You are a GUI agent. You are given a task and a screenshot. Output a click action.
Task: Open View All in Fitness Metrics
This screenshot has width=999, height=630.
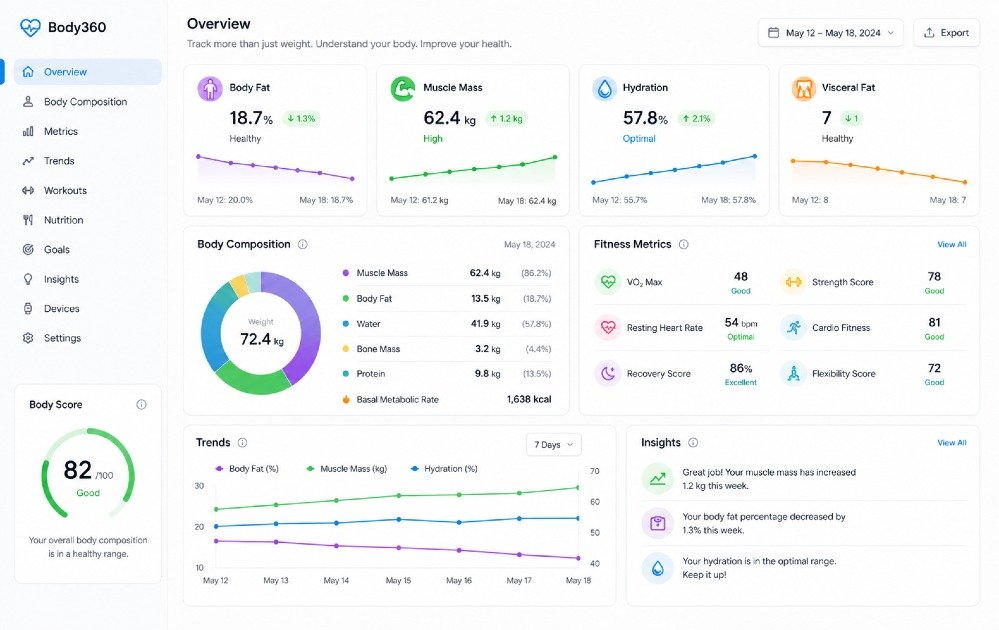951,245
